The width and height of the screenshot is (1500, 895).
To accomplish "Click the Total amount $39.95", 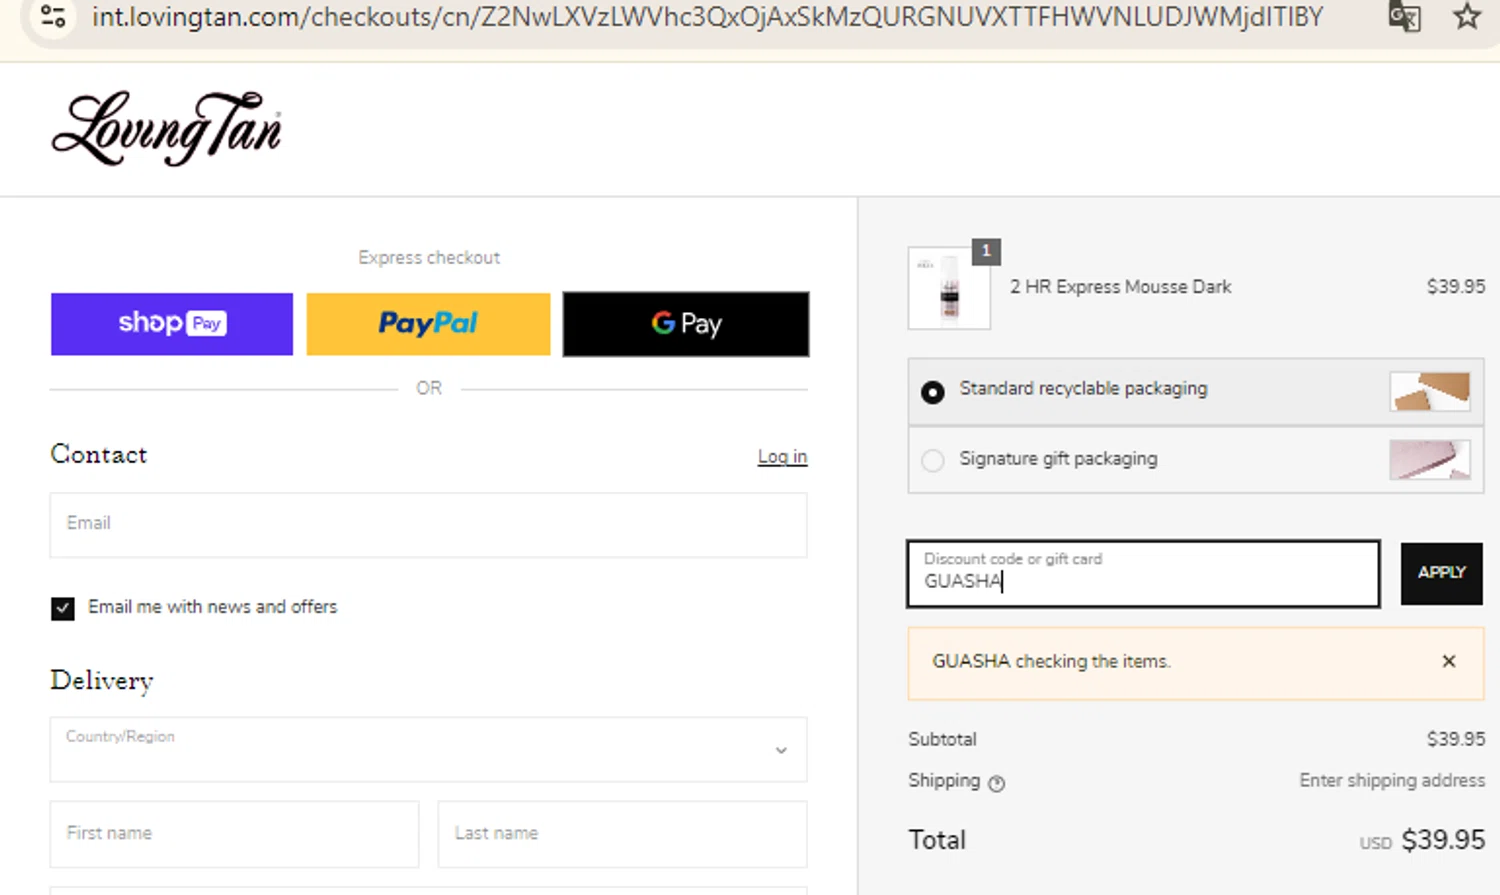I will coord(1442,840).
